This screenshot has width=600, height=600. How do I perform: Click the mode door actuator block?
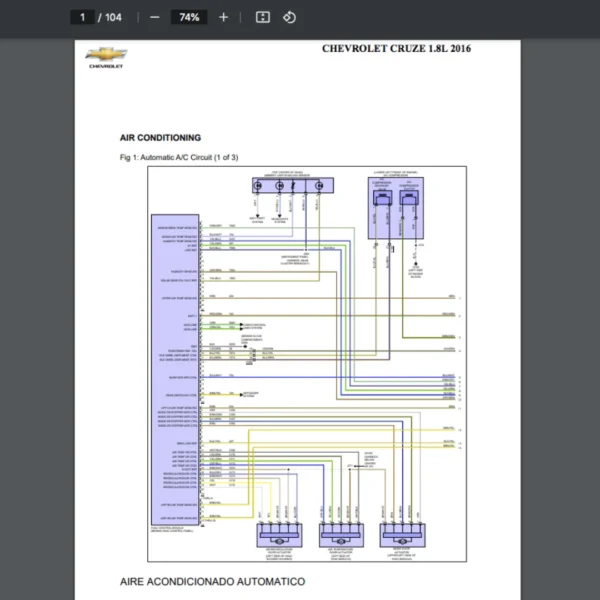[x=404, y=538]
